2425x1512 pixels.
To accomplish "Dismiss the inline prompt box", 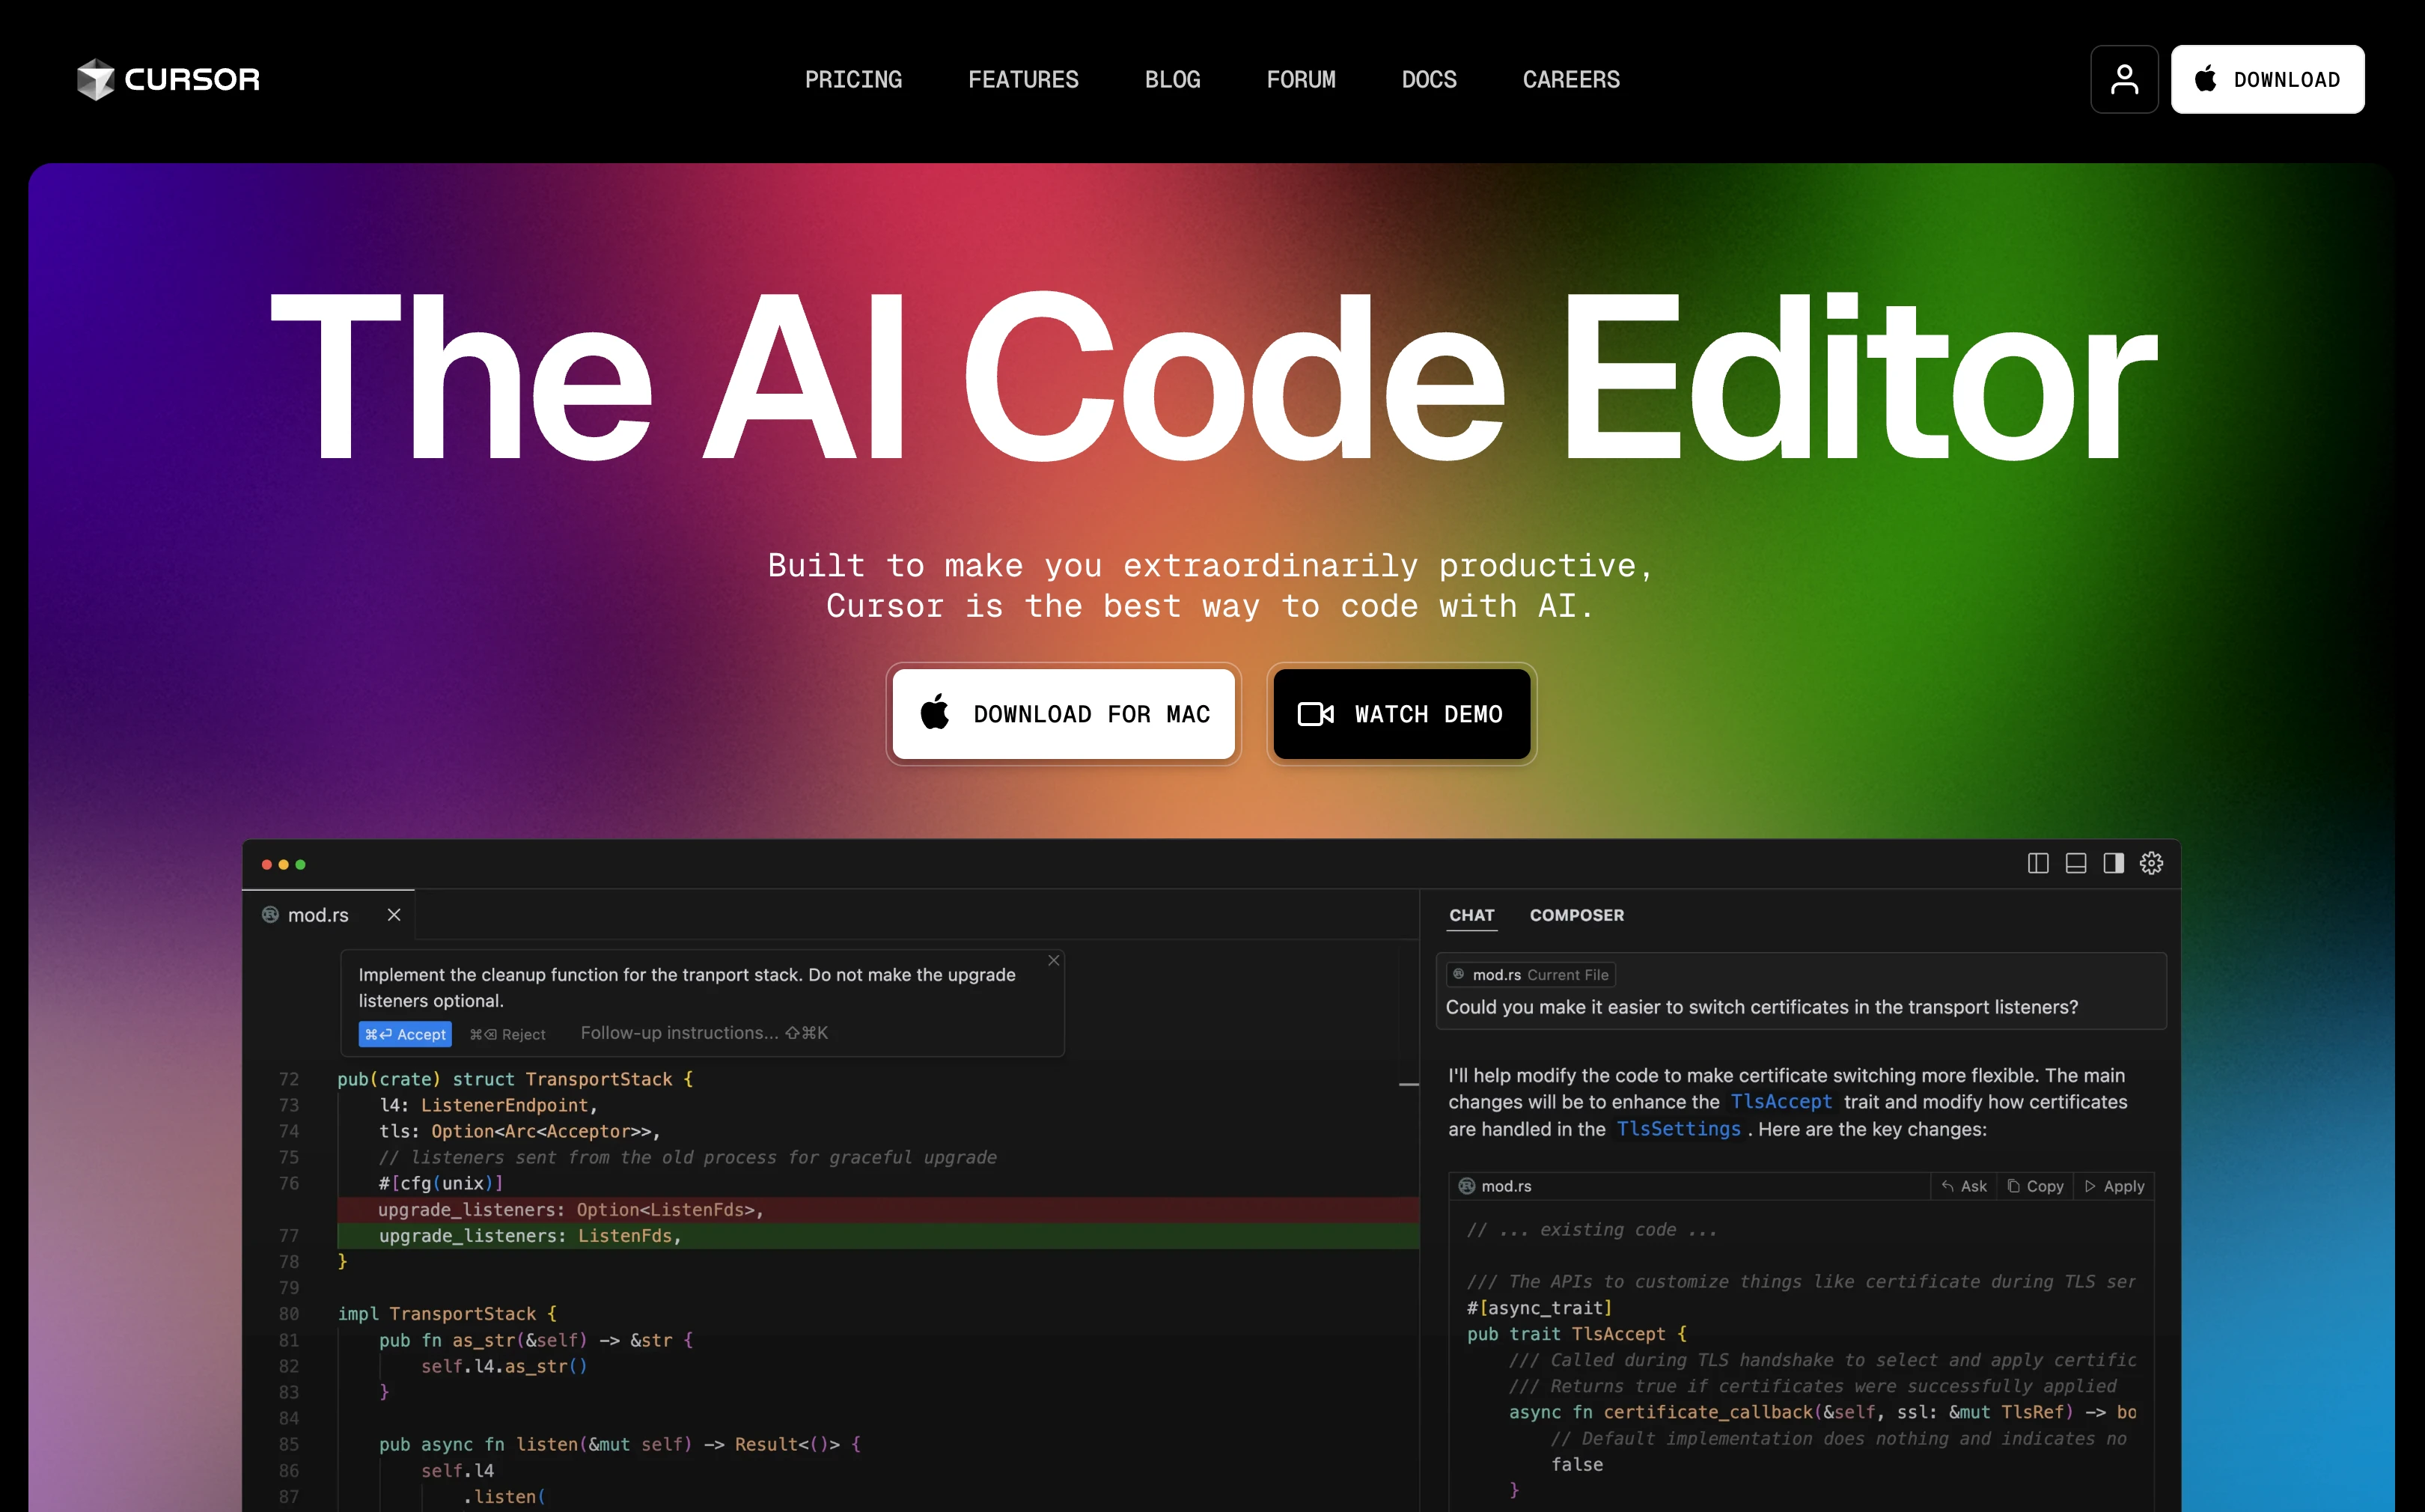I will [1053, 960].
